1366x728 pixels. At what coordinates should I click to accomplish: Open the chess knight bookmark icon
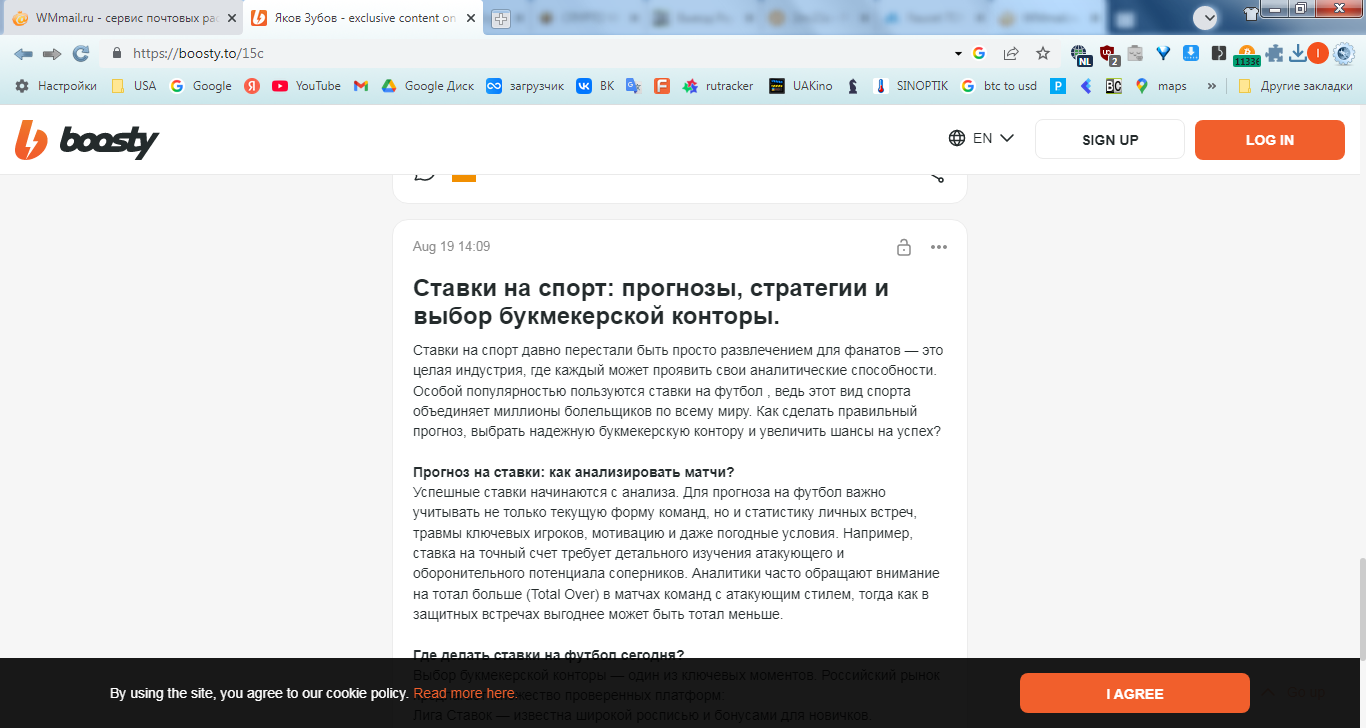point(852,86)
